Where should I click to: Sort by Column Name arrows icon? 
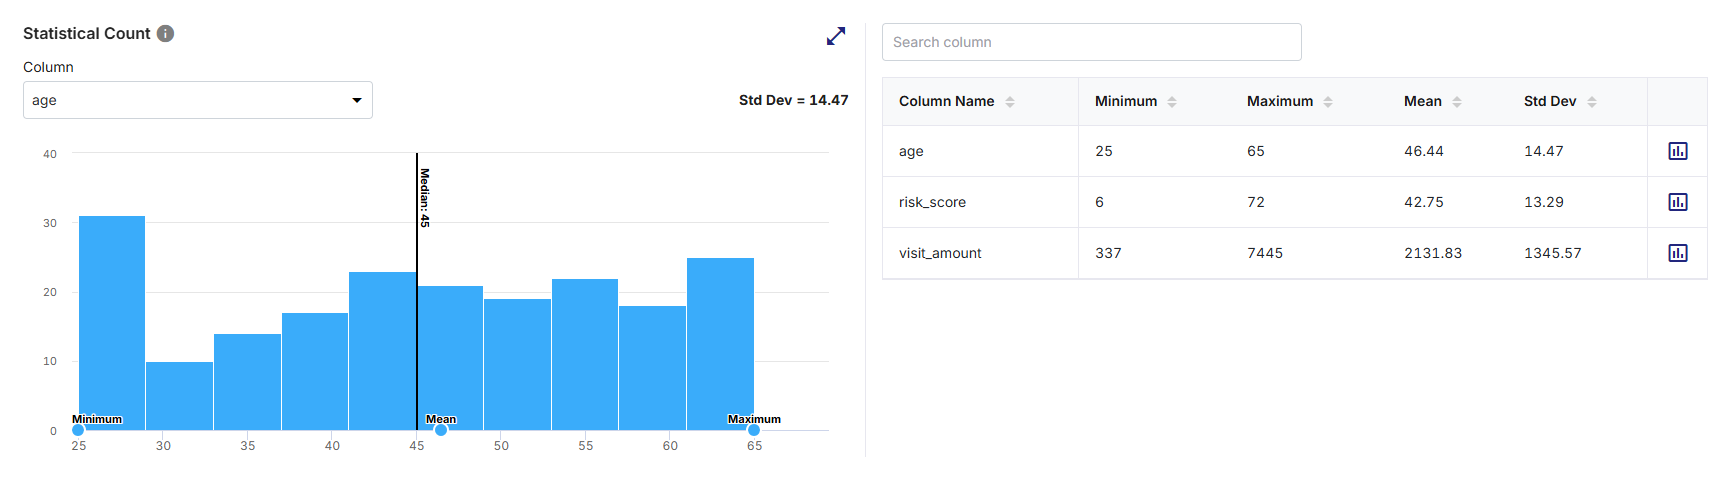[1010, 102]
